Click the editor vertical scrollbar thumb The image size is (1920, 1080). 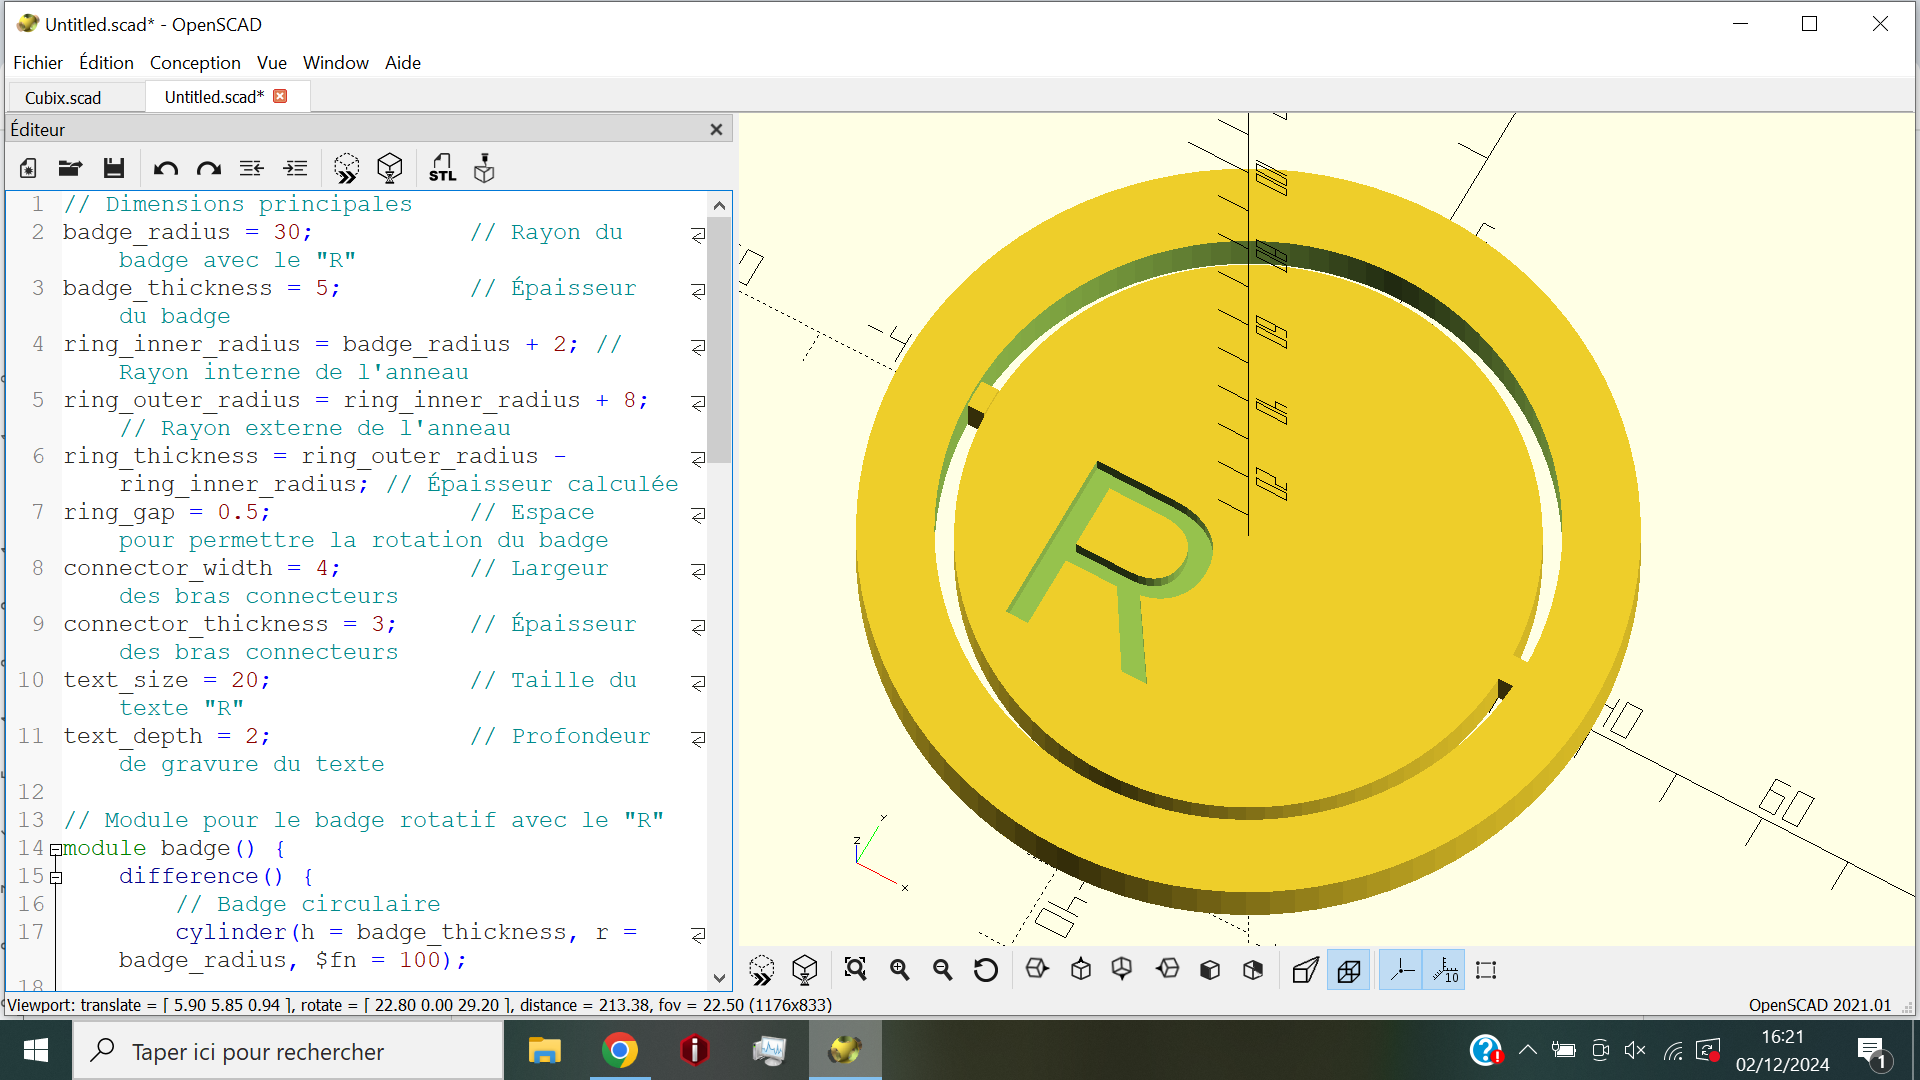click(x=719, y=340)
